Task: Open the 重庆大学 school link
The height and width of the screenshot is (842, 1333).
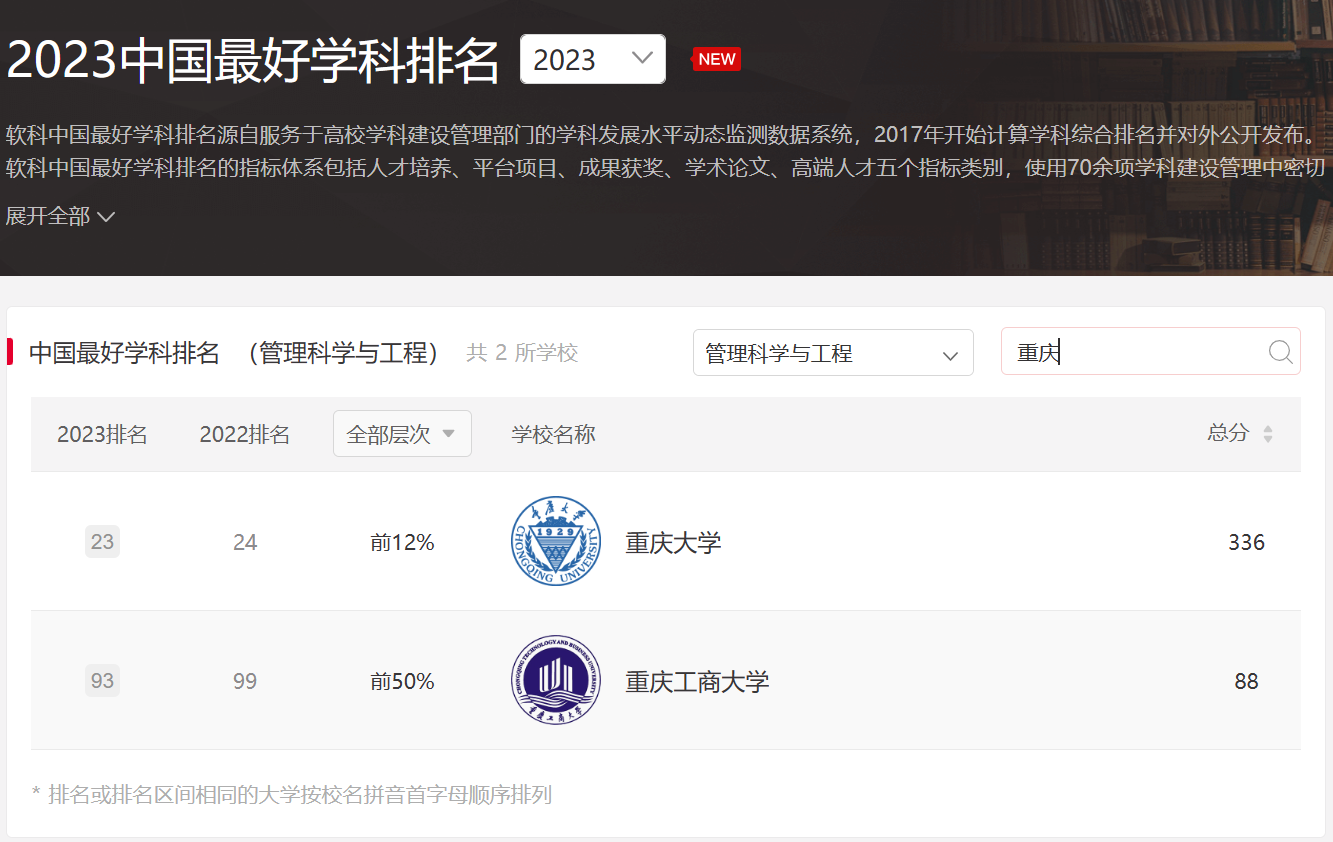Action: coord(673,543)
